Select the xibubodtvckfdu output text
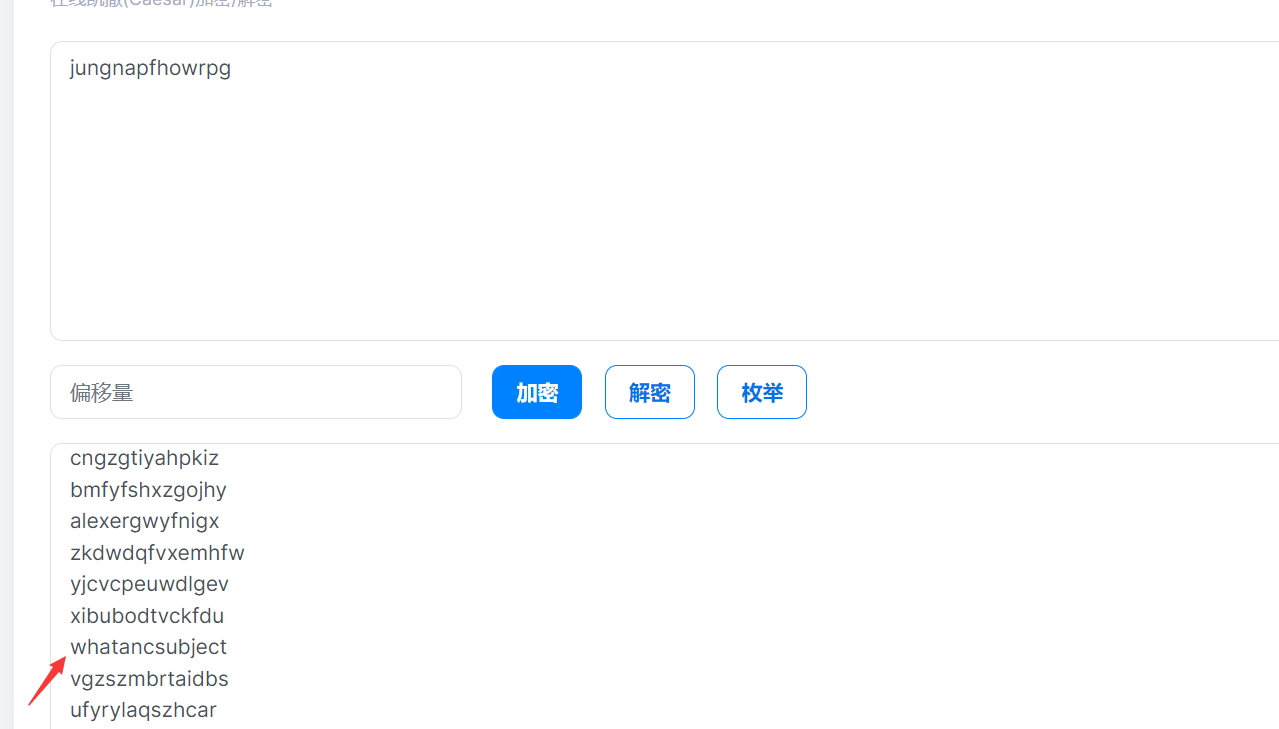This screenshot has height=729, width=1279. coord(147,616)
